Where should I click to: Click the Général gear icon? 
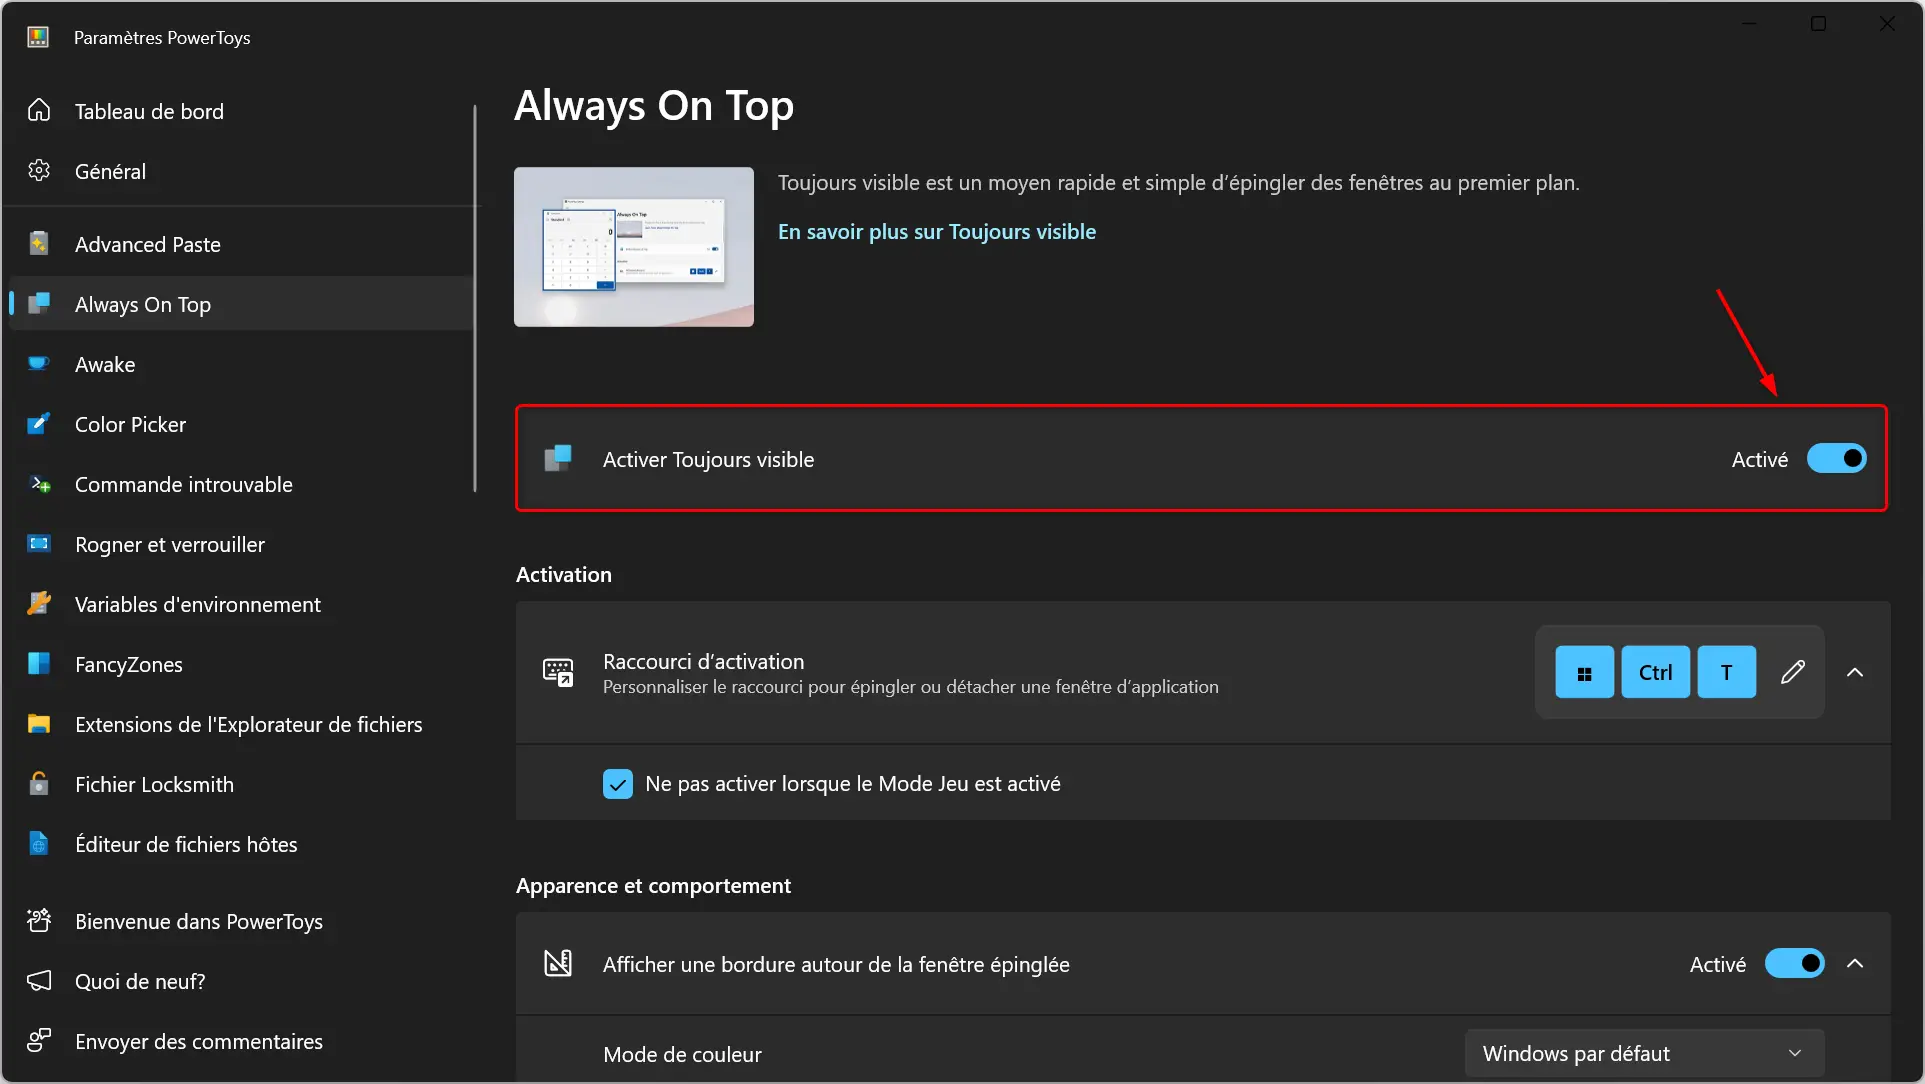pos(39,171)
